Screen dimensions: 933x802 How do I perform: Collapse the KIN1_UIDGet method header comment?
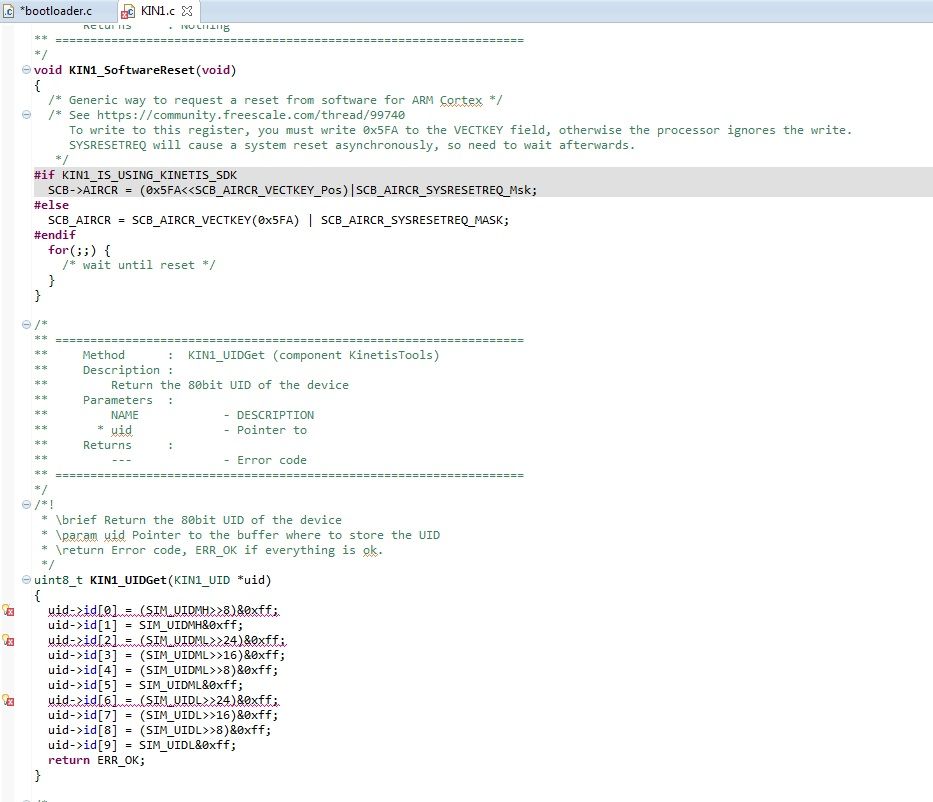[x=26, y=324]
